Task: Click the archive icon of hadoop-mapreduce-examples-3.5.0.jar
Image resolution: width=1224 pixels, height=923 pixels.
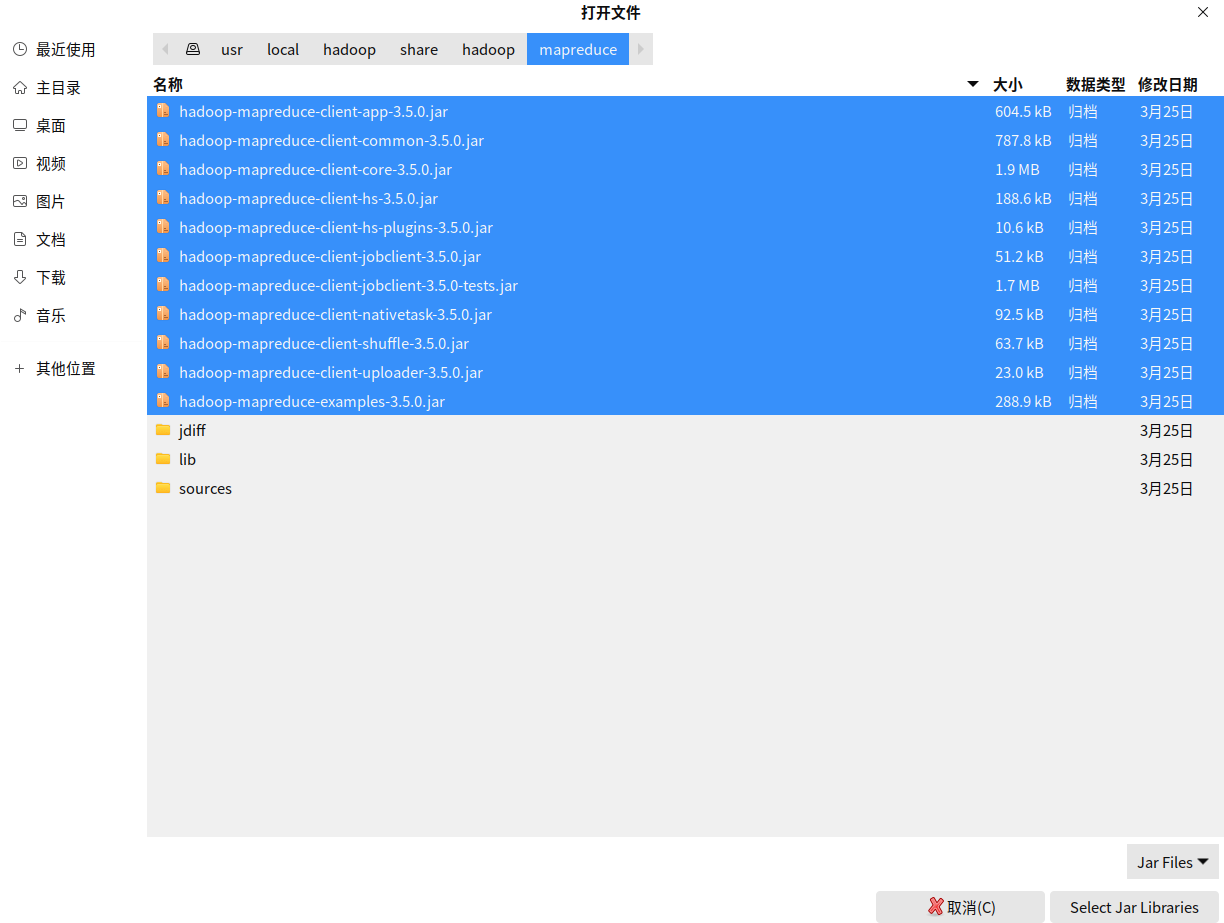Action: [x=163, y=401]
